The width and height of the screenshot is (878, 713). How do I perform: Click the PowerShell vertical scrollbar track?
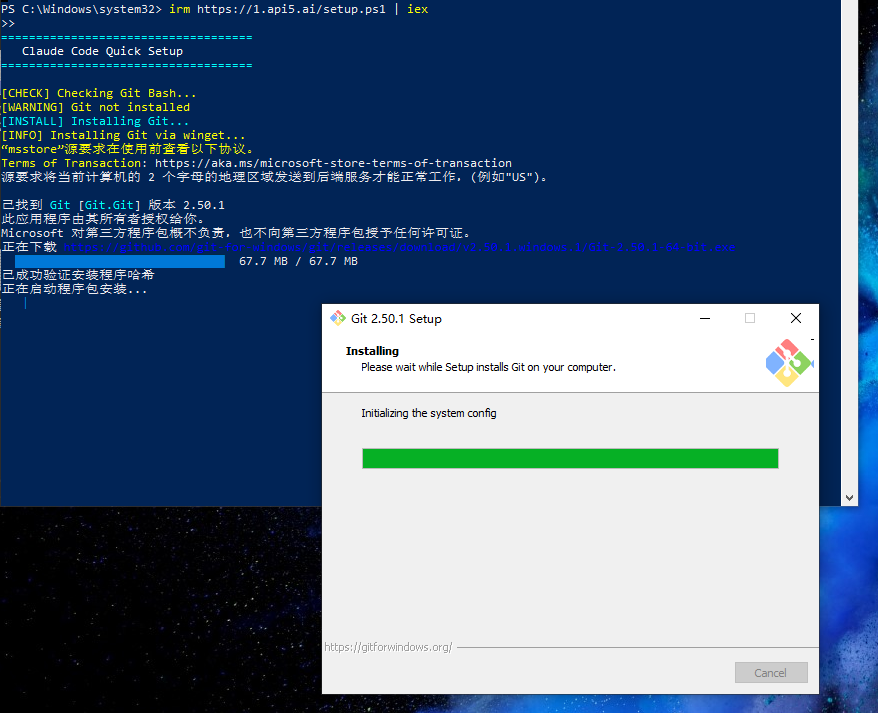point(849,245)
